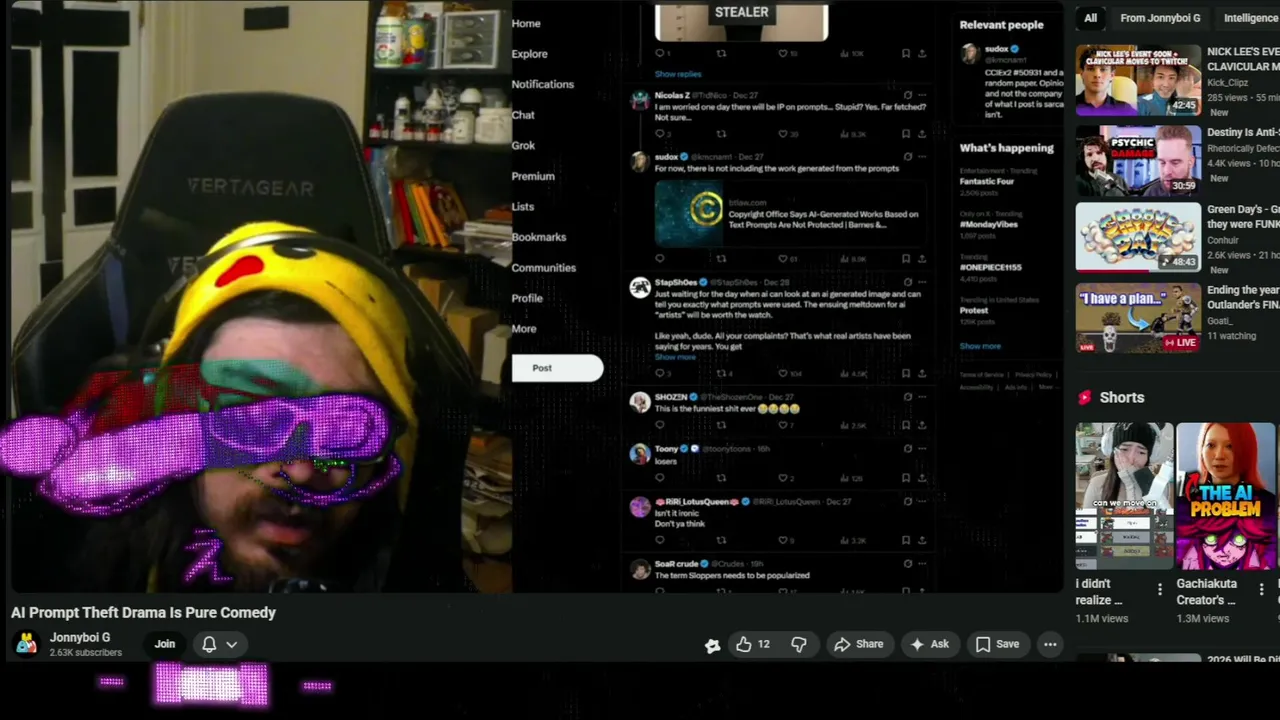Image resolution: width=1280 pixels, height=720 pixels.
Task: Open the three-dot more actions menu under the video
Action: pyautogui.click(x=1050, y=644)
